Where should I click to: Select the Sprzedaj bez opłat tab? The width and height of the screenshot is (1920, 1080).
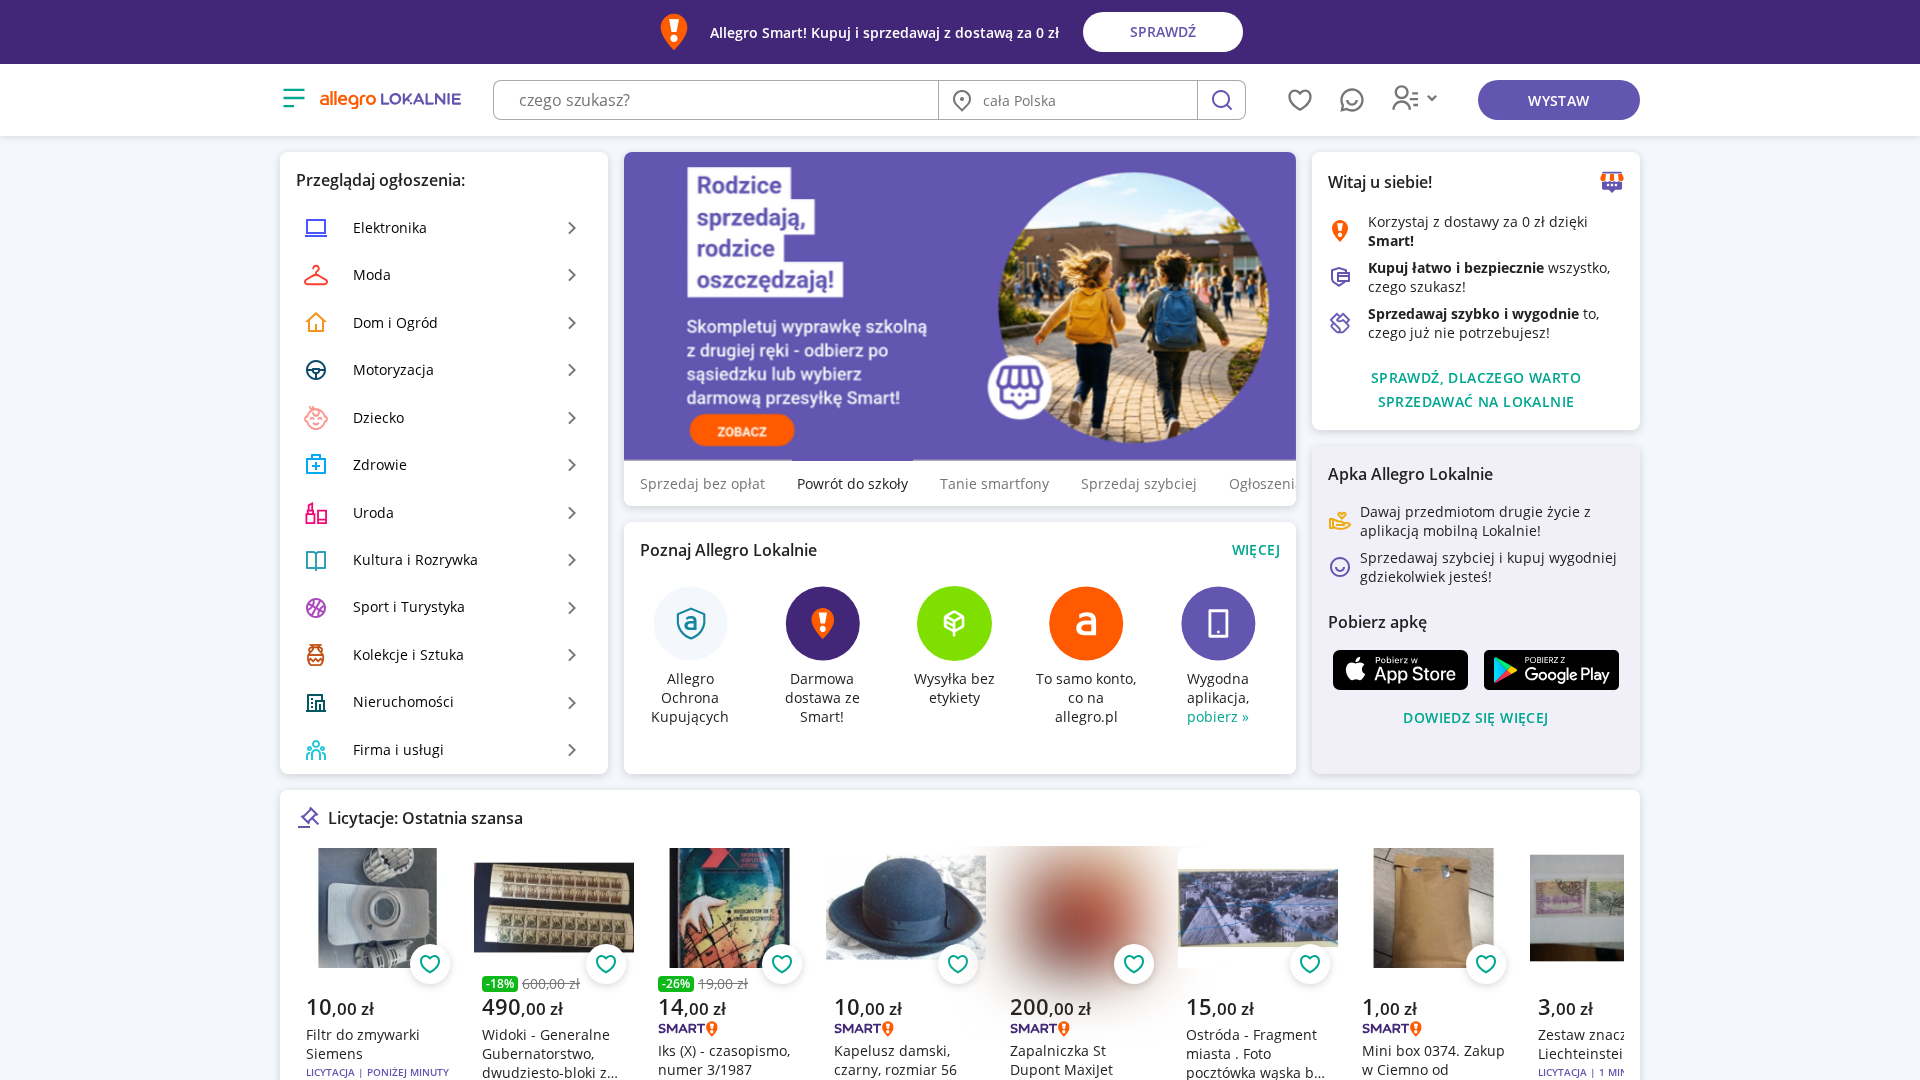point(702,484)
